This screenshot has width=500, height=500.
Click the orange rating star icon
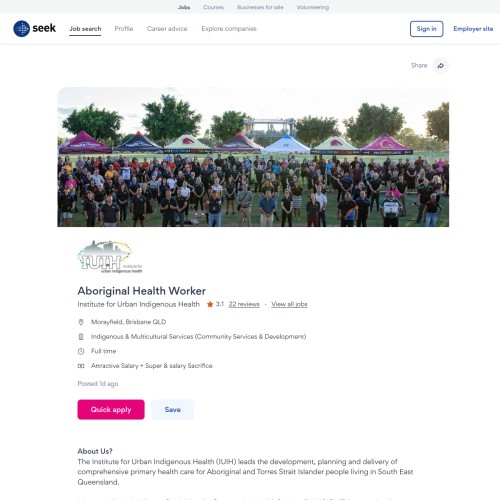210,304
